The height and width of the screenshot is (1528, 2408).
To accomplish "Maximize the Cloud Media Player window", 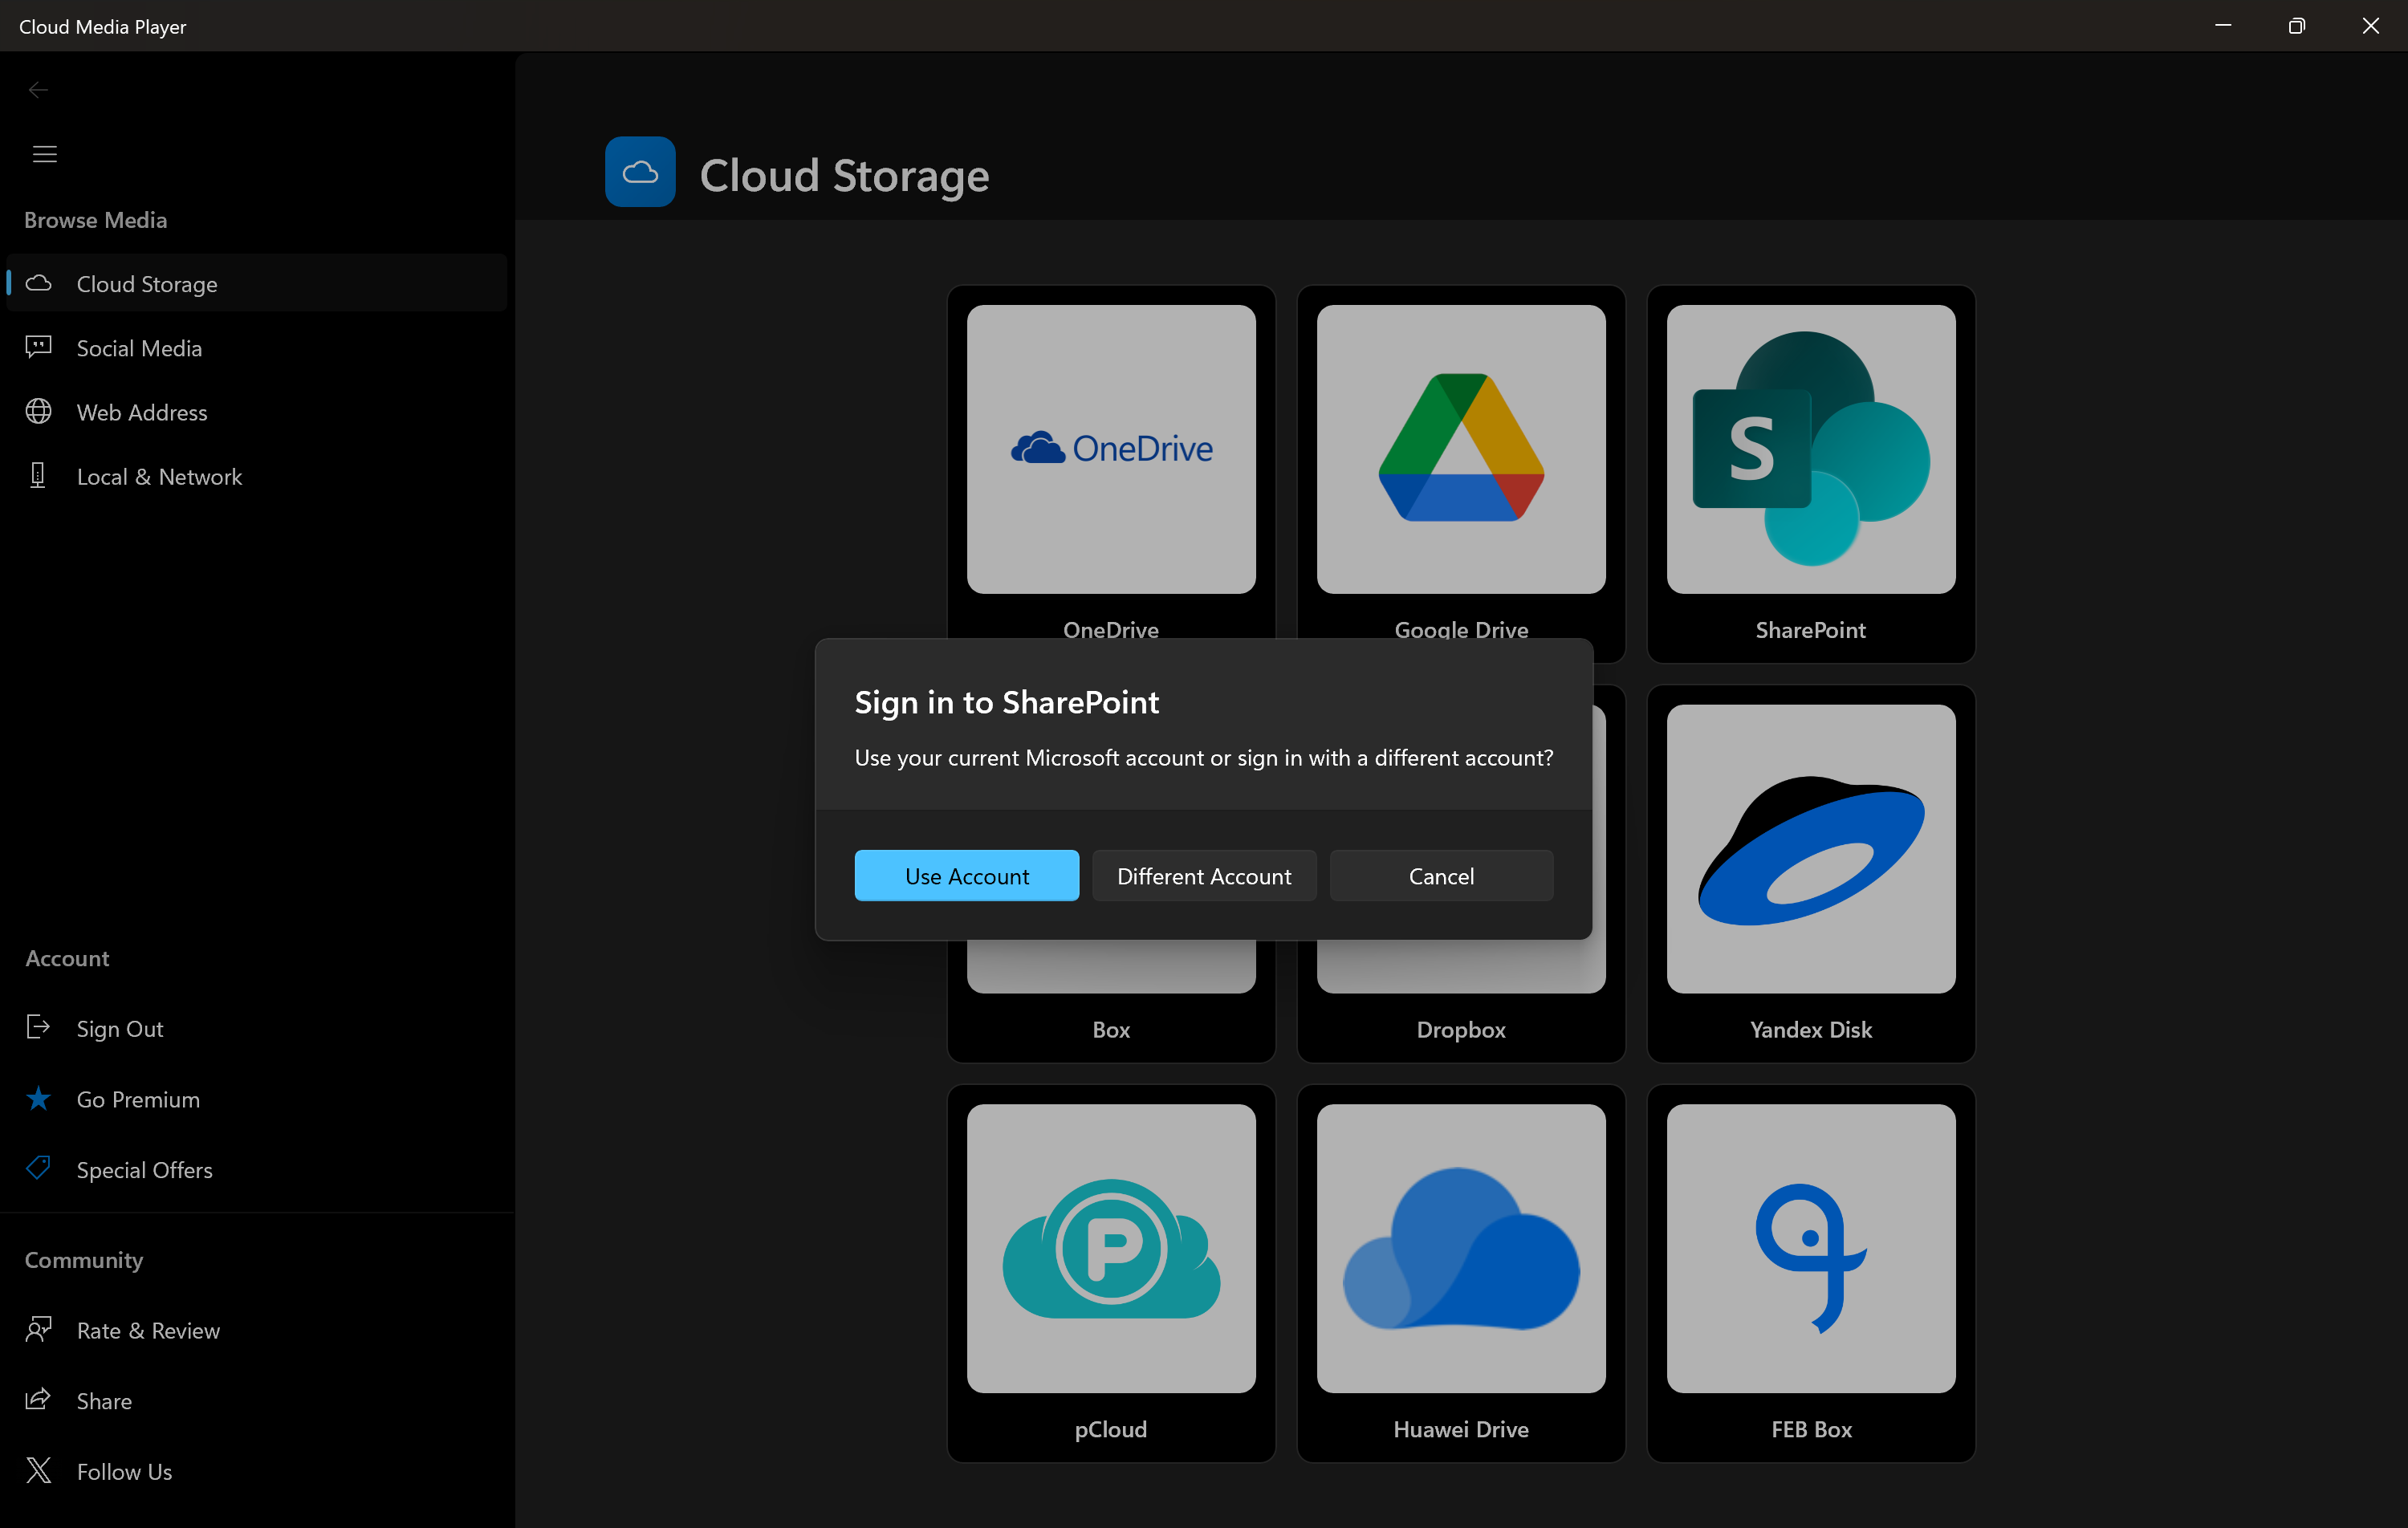I will [x=2297, y=26].
